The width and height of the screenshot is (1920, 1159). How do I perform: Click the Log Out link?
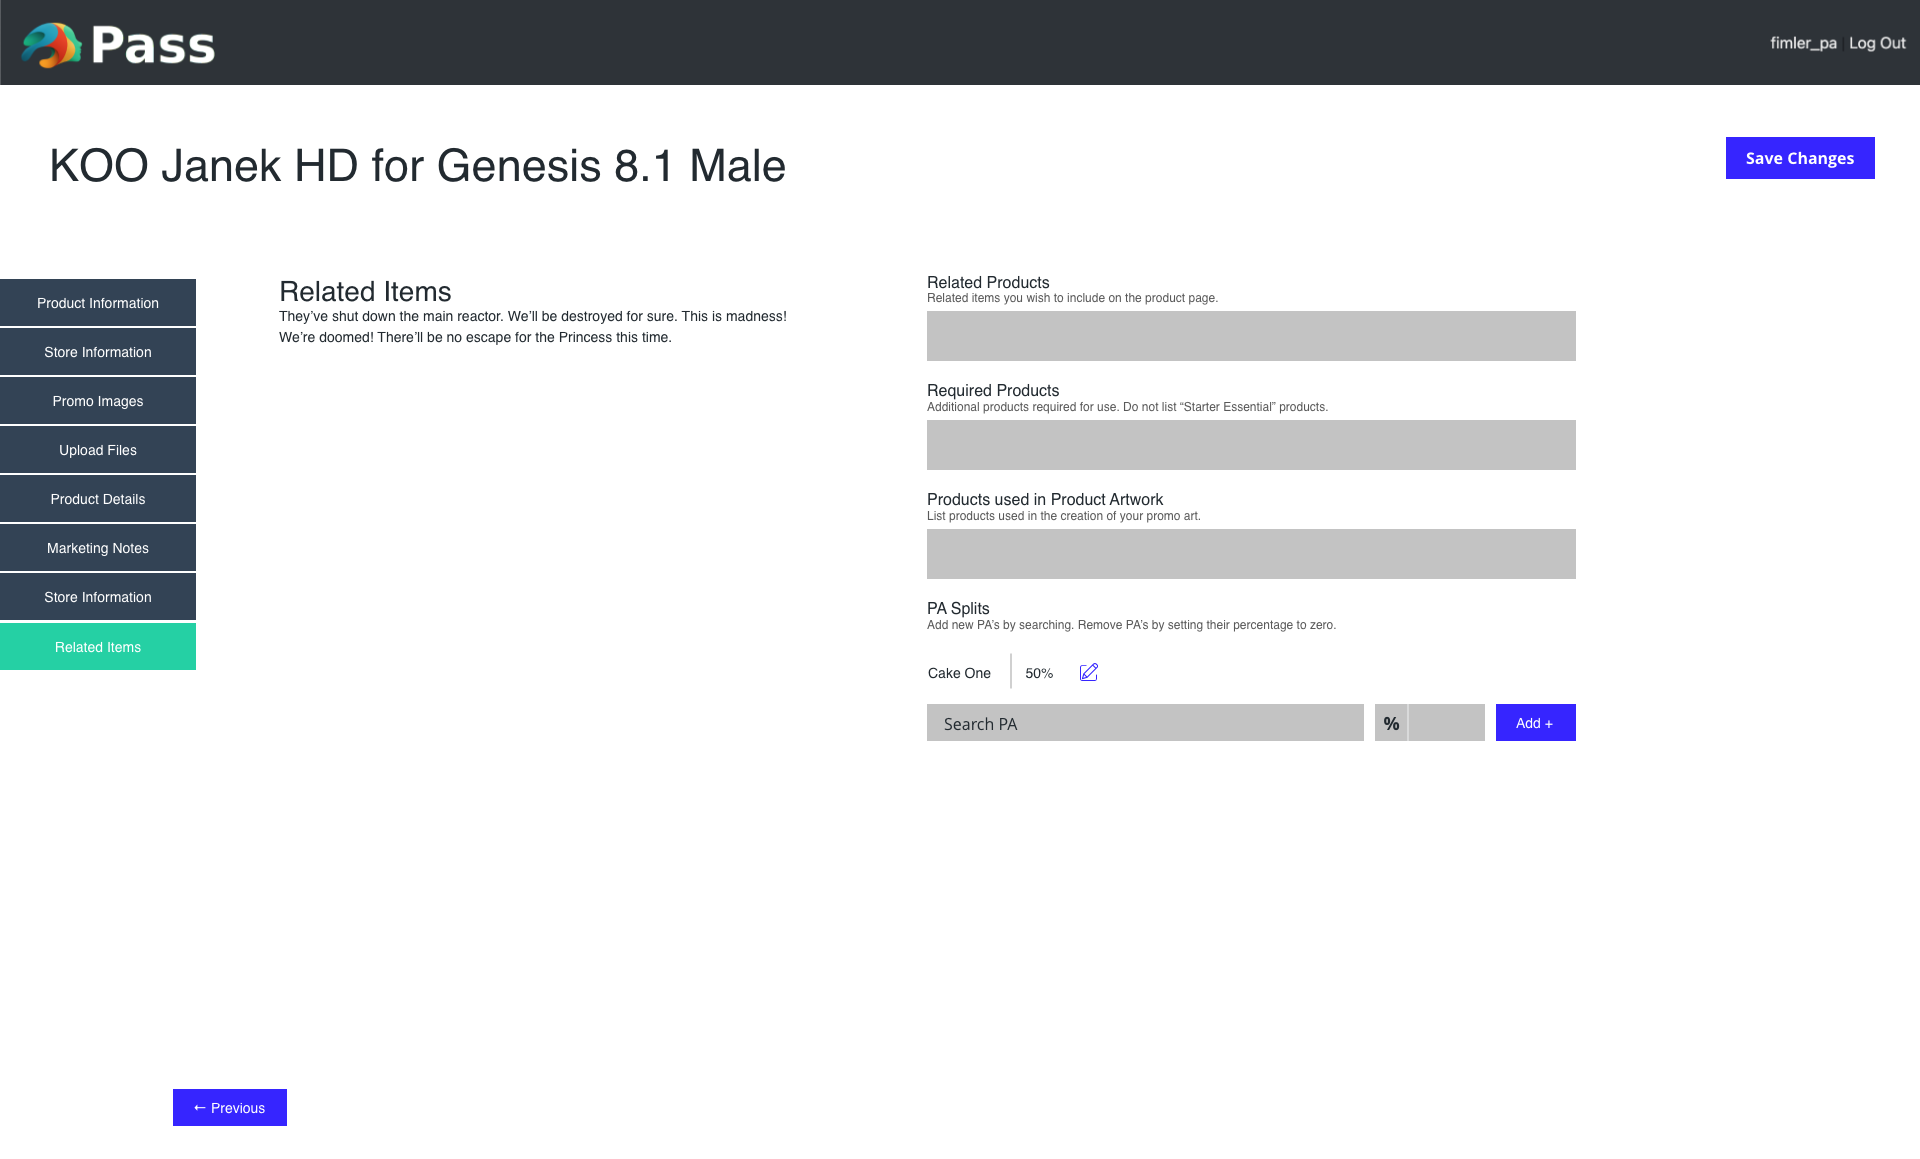click(1877, 43)
